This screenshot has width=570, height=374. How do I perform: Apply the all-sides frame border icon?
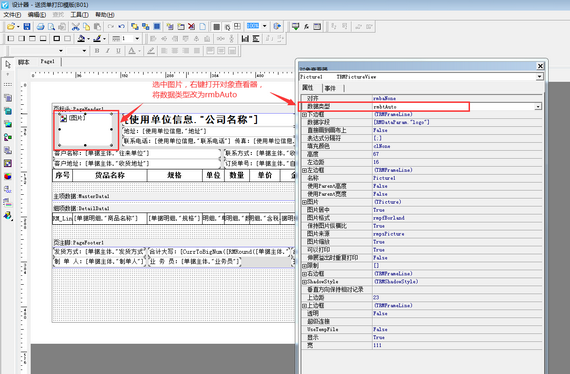[x=57, y=39]
